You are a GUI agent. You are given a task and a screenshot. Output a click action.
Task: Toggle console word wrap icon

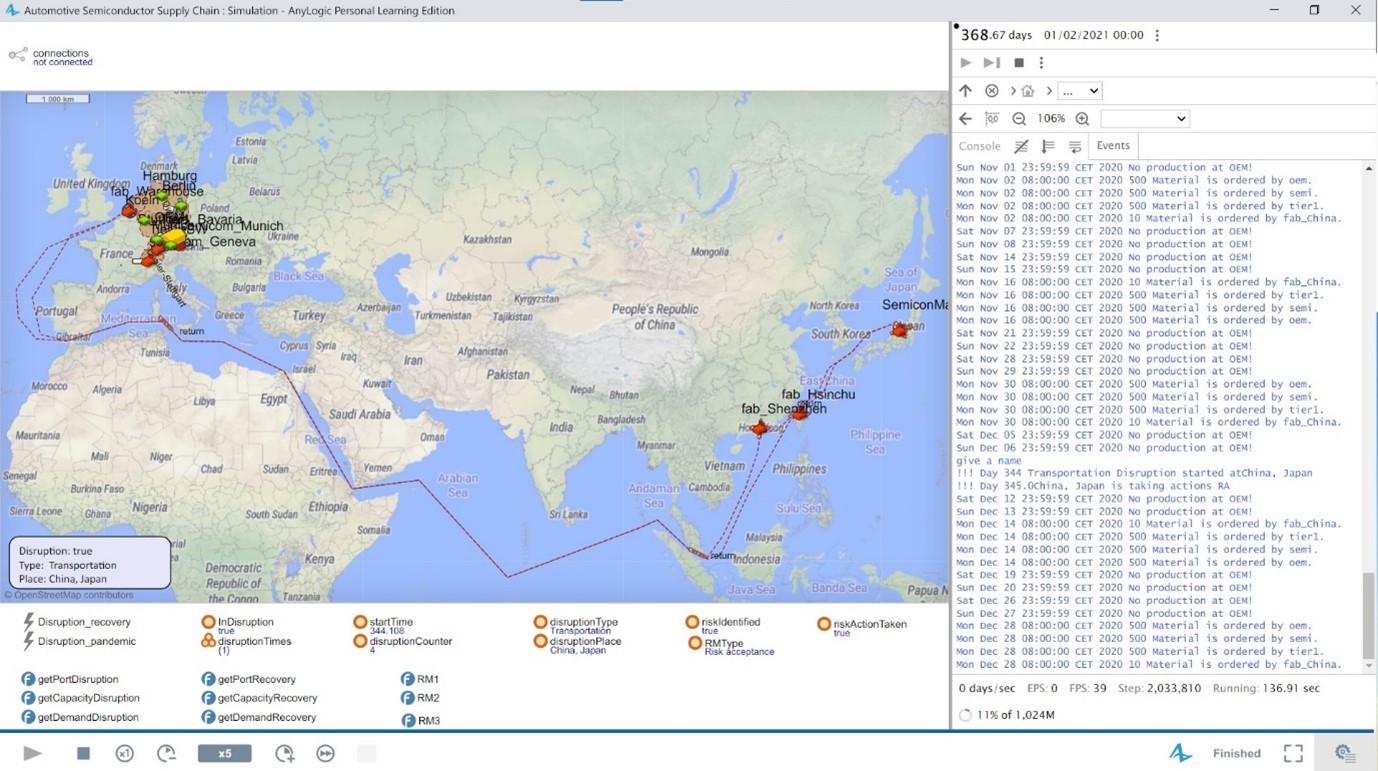tap(1075, 146)
